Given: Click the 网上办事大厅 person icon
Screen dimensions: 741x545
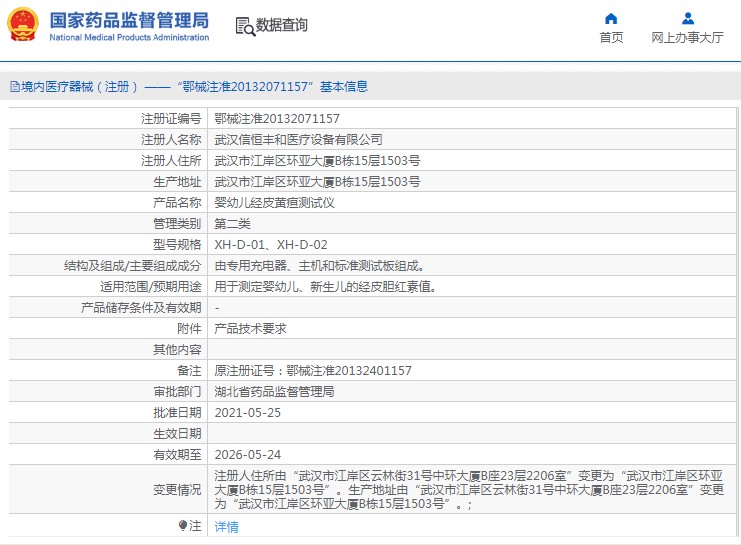Looking at the screenshot, I should (687, 18).
